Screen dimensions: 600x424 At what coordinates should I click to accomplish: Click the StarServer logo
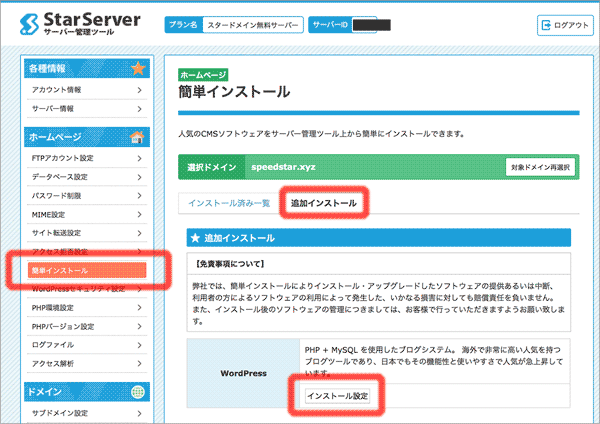80,24
